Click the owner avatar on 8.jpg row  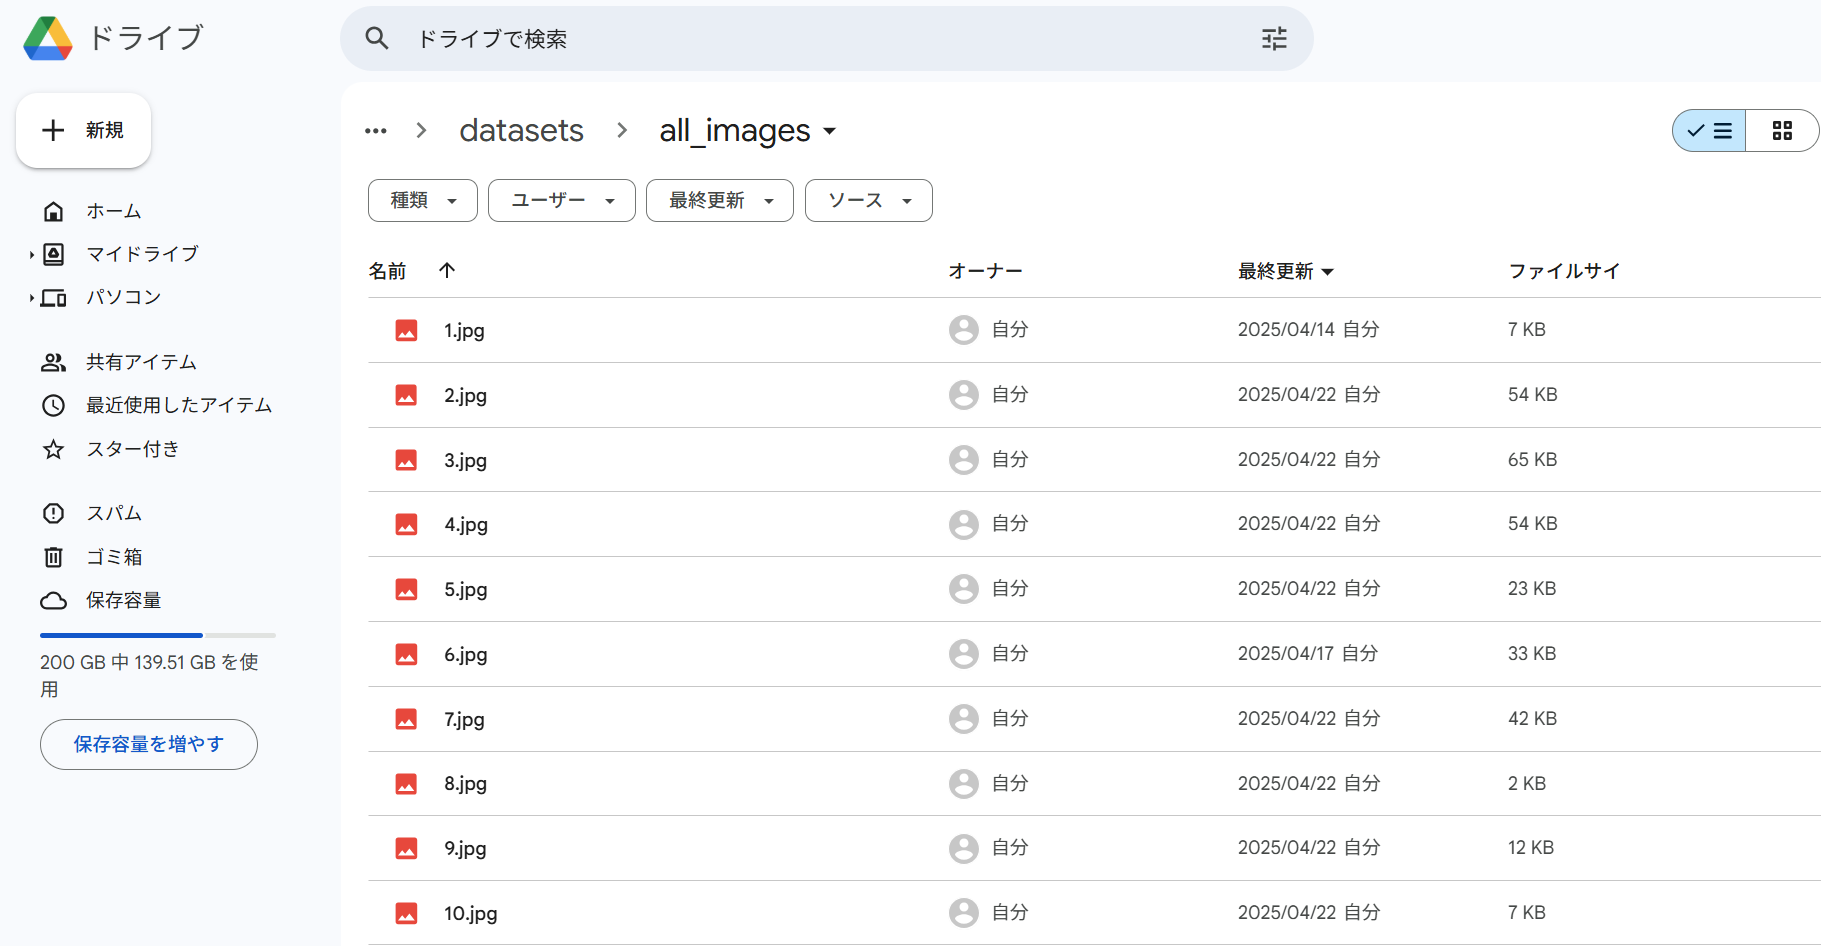coord(964,783)
